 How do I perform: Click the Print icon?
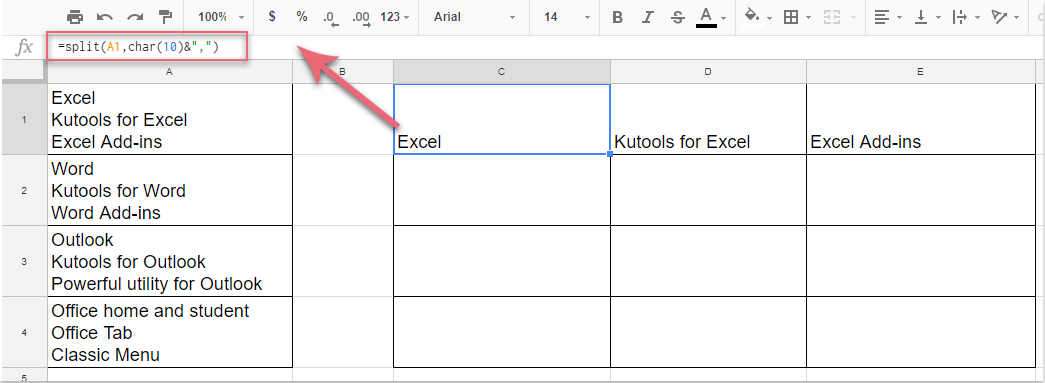75,17
